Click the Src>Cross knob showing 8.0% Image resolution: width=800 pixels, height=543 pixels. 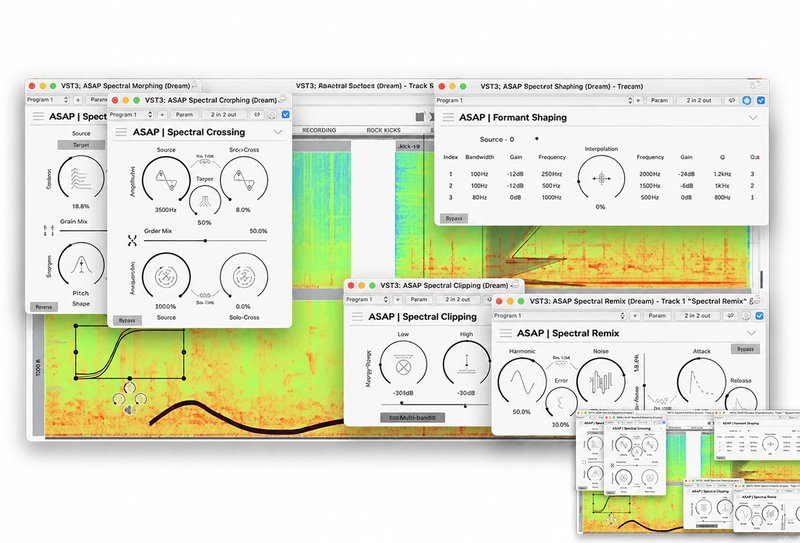tap(244, 179)
